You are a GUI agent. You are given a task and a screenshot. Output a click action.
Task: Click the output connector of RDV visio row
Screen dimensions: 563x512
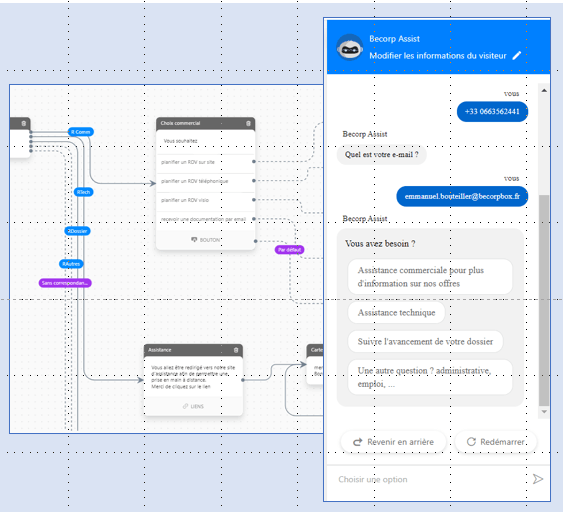point(254,200)
